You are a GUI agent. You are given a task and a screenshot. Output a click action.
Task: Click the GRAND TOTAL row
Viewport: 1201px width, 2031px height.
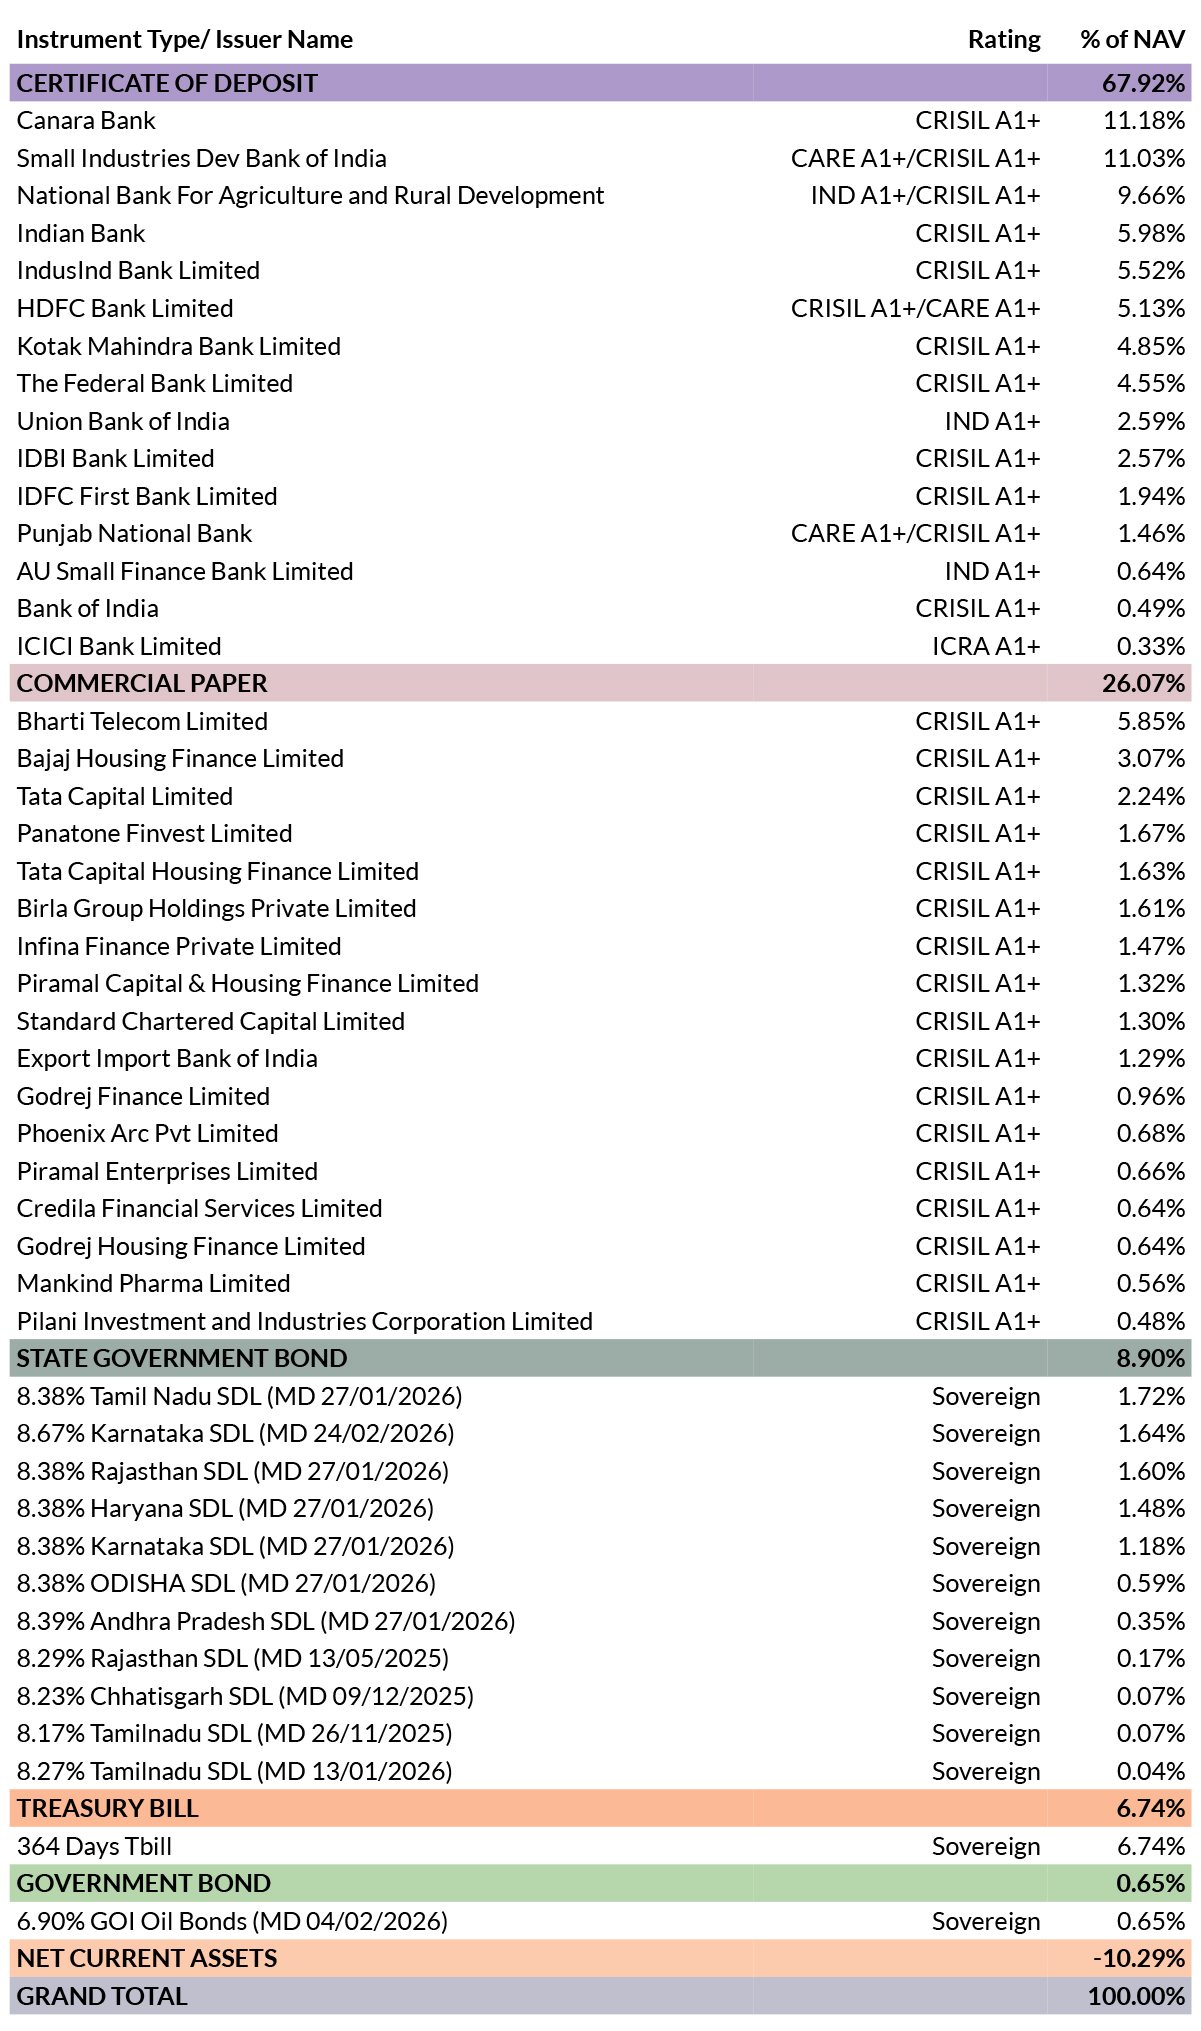coord(600,1996)
